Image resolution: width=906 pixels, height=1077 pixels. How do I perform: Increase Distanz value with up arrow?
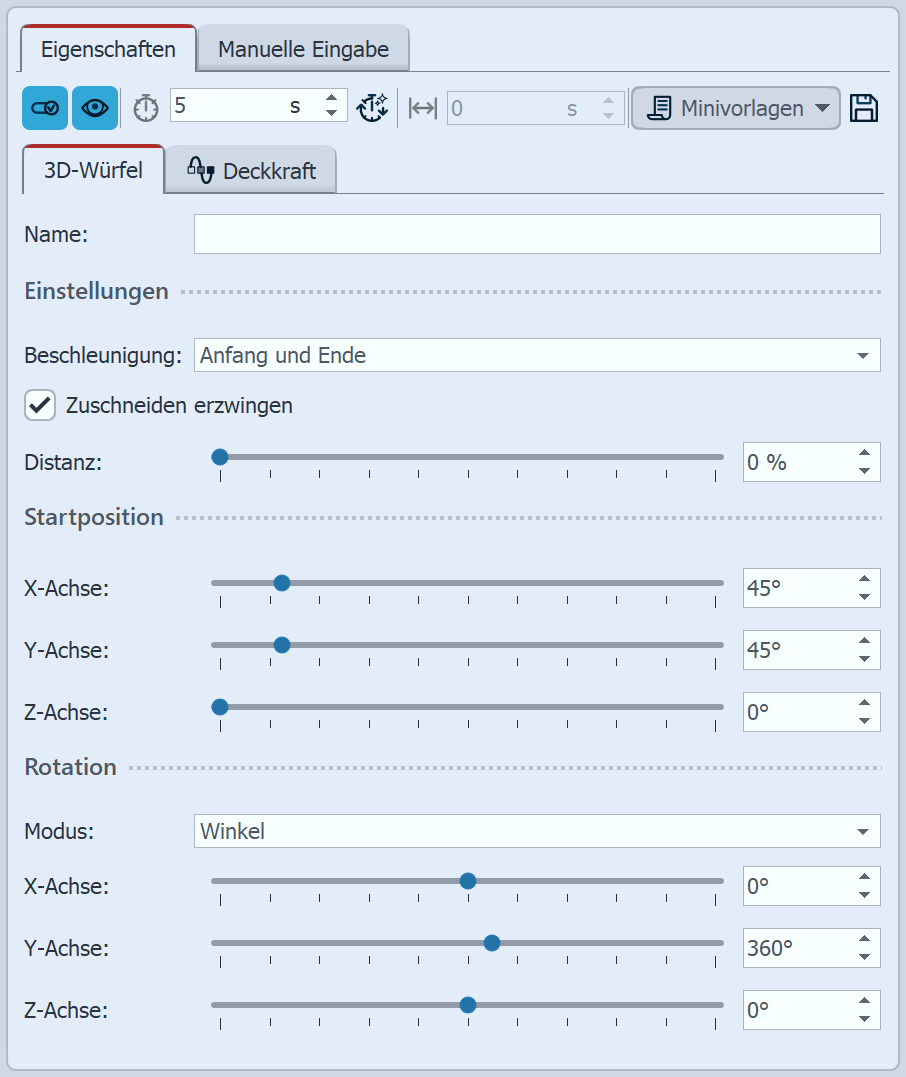click(864, 453)
